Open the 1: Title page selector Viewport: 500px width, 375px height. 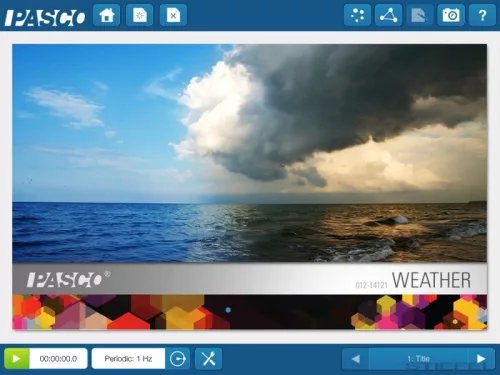point(418,359)
